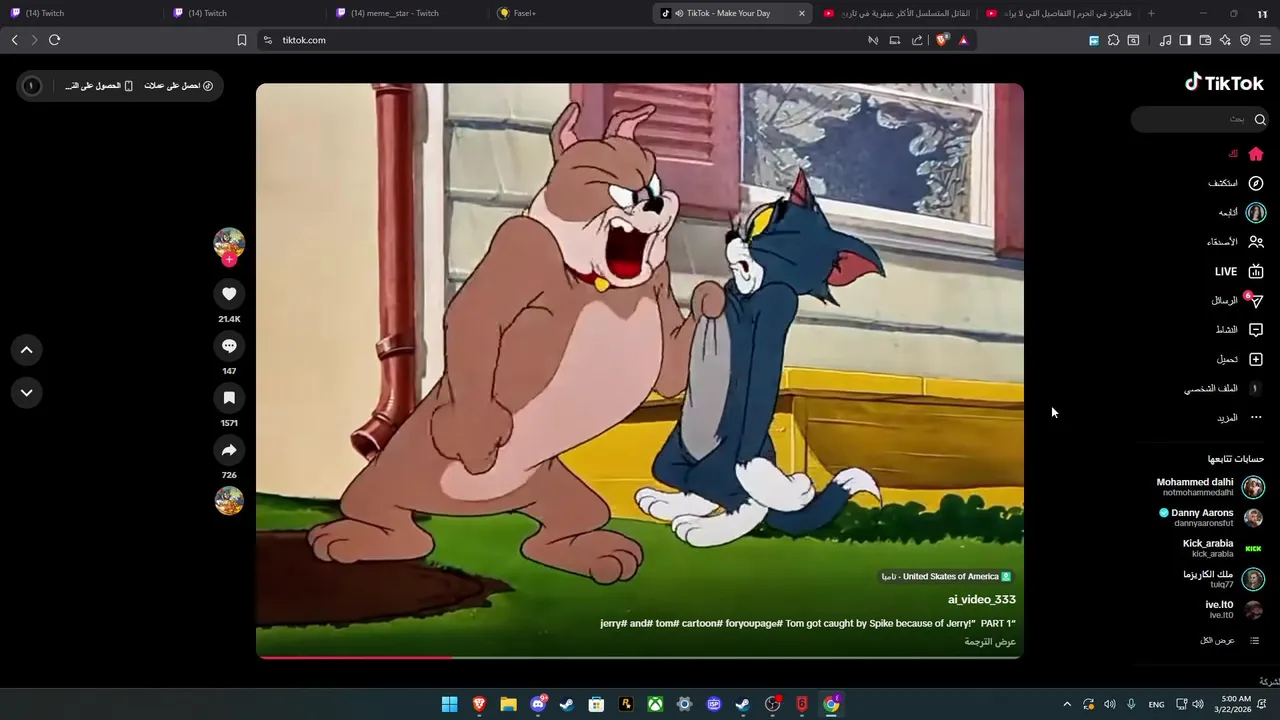
Task: Go back in the browser
Action: tap(14, 40)
